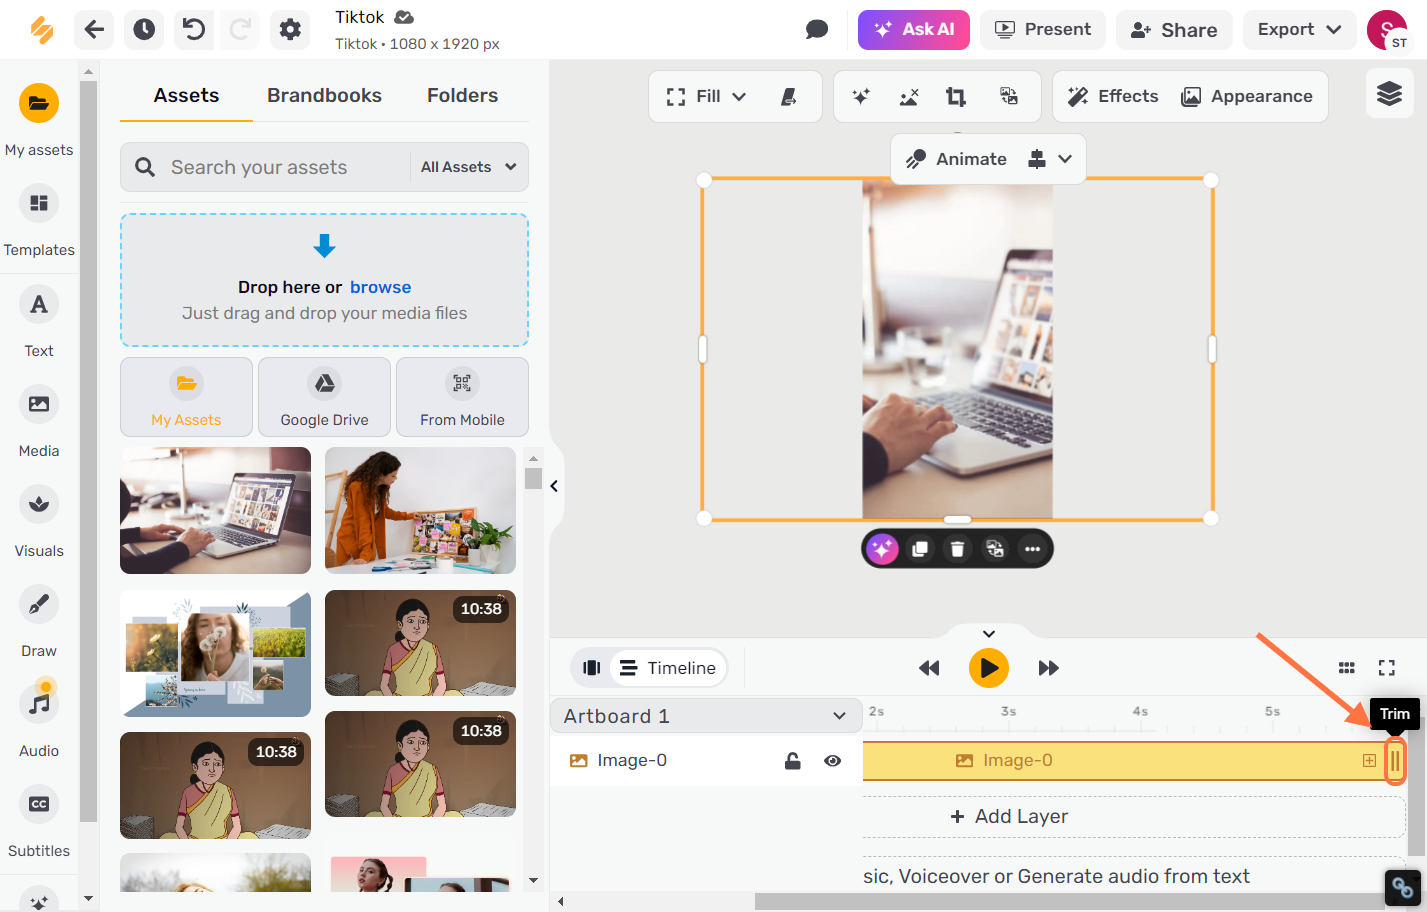Image resolution: width=1427 pixels, height=912 pixels.
Task: Click browse link to upload
Action: pos(380,287)
